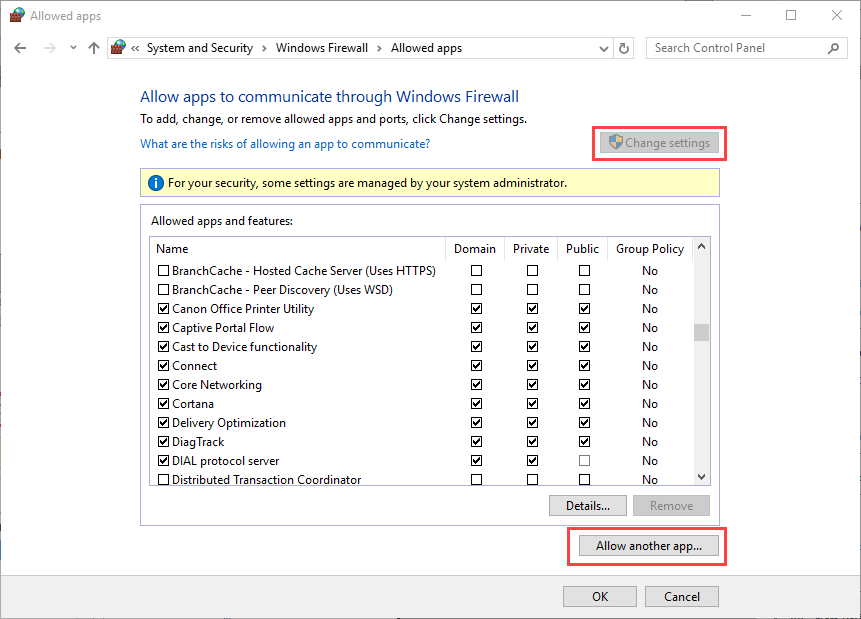Enable Distributed Transaction Coordinator checkbox
The image size is (861, 619).
(x=164, y=480)
